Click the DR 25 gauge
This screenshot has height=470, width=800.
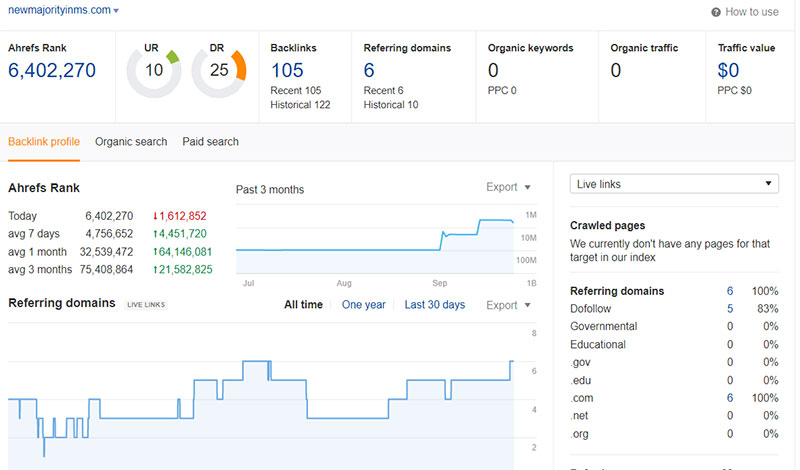point(219,71)
